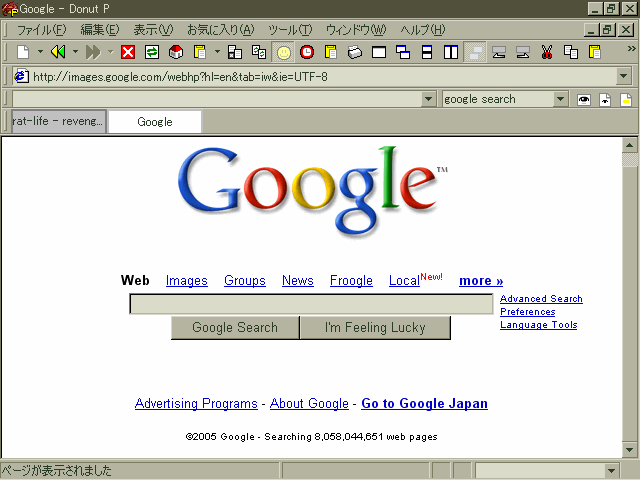
Task: Switch to the 'rat-life - reveng...' tab
Action: point(59,121)
